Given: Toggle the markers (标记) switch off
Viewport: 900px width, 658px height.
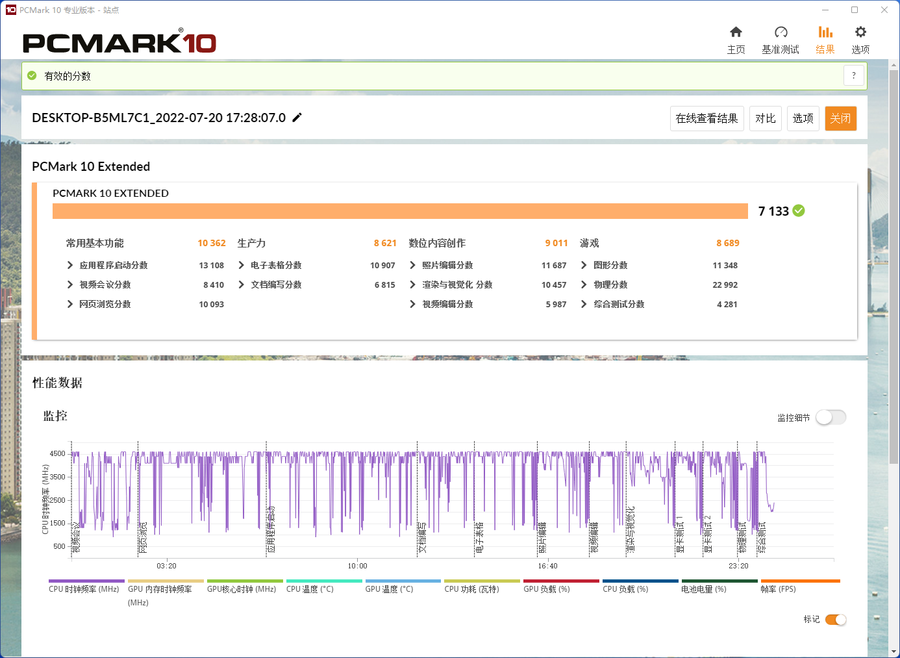Looking at the screenshot, I should click(835, 620).
